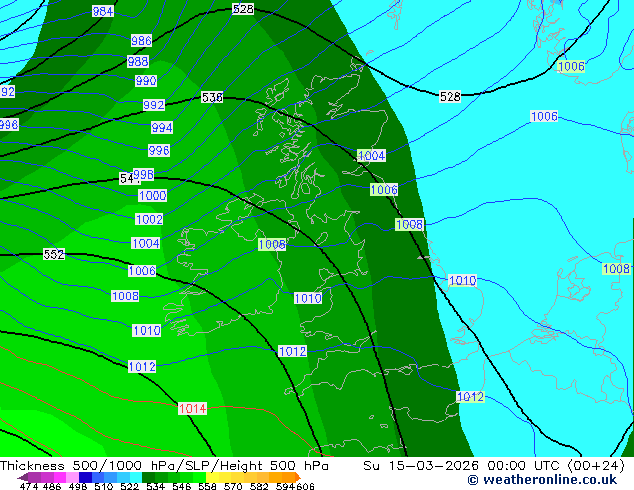
Task: Click the orange right arrow tip of legend
Action: click(297, 477)
